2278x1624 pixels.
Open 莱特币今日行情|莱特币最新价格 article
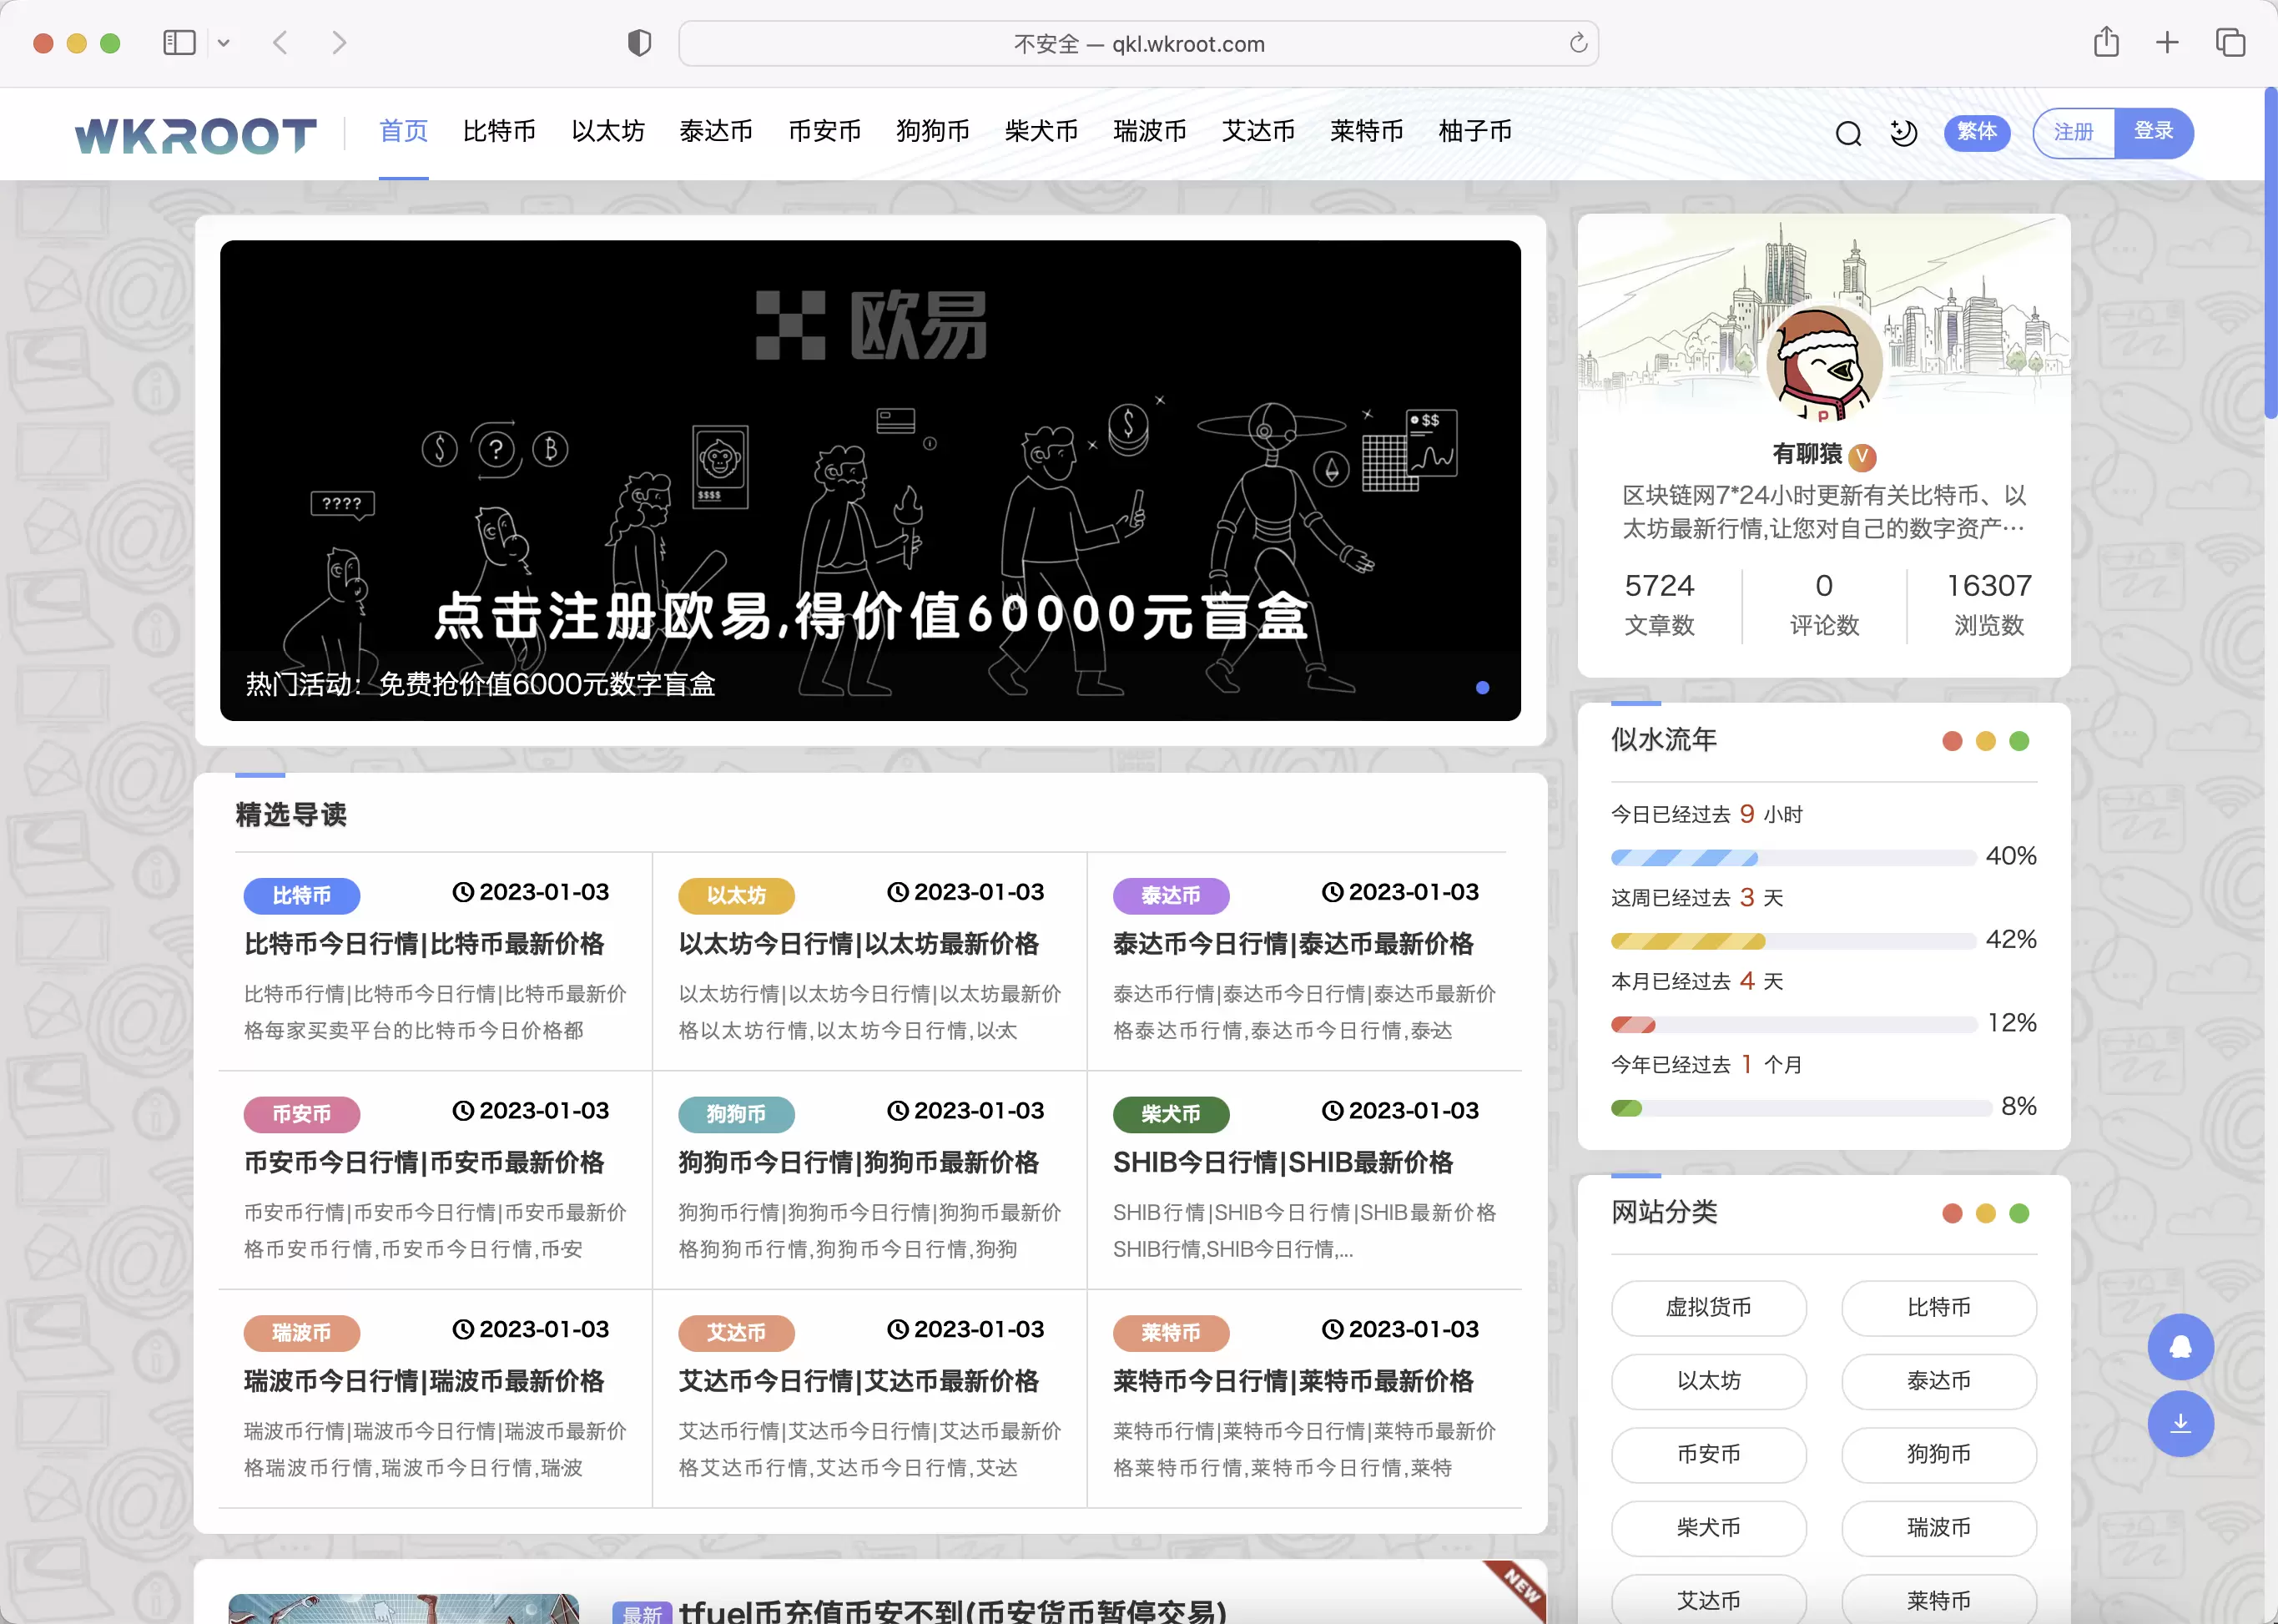[1293, 1382]
